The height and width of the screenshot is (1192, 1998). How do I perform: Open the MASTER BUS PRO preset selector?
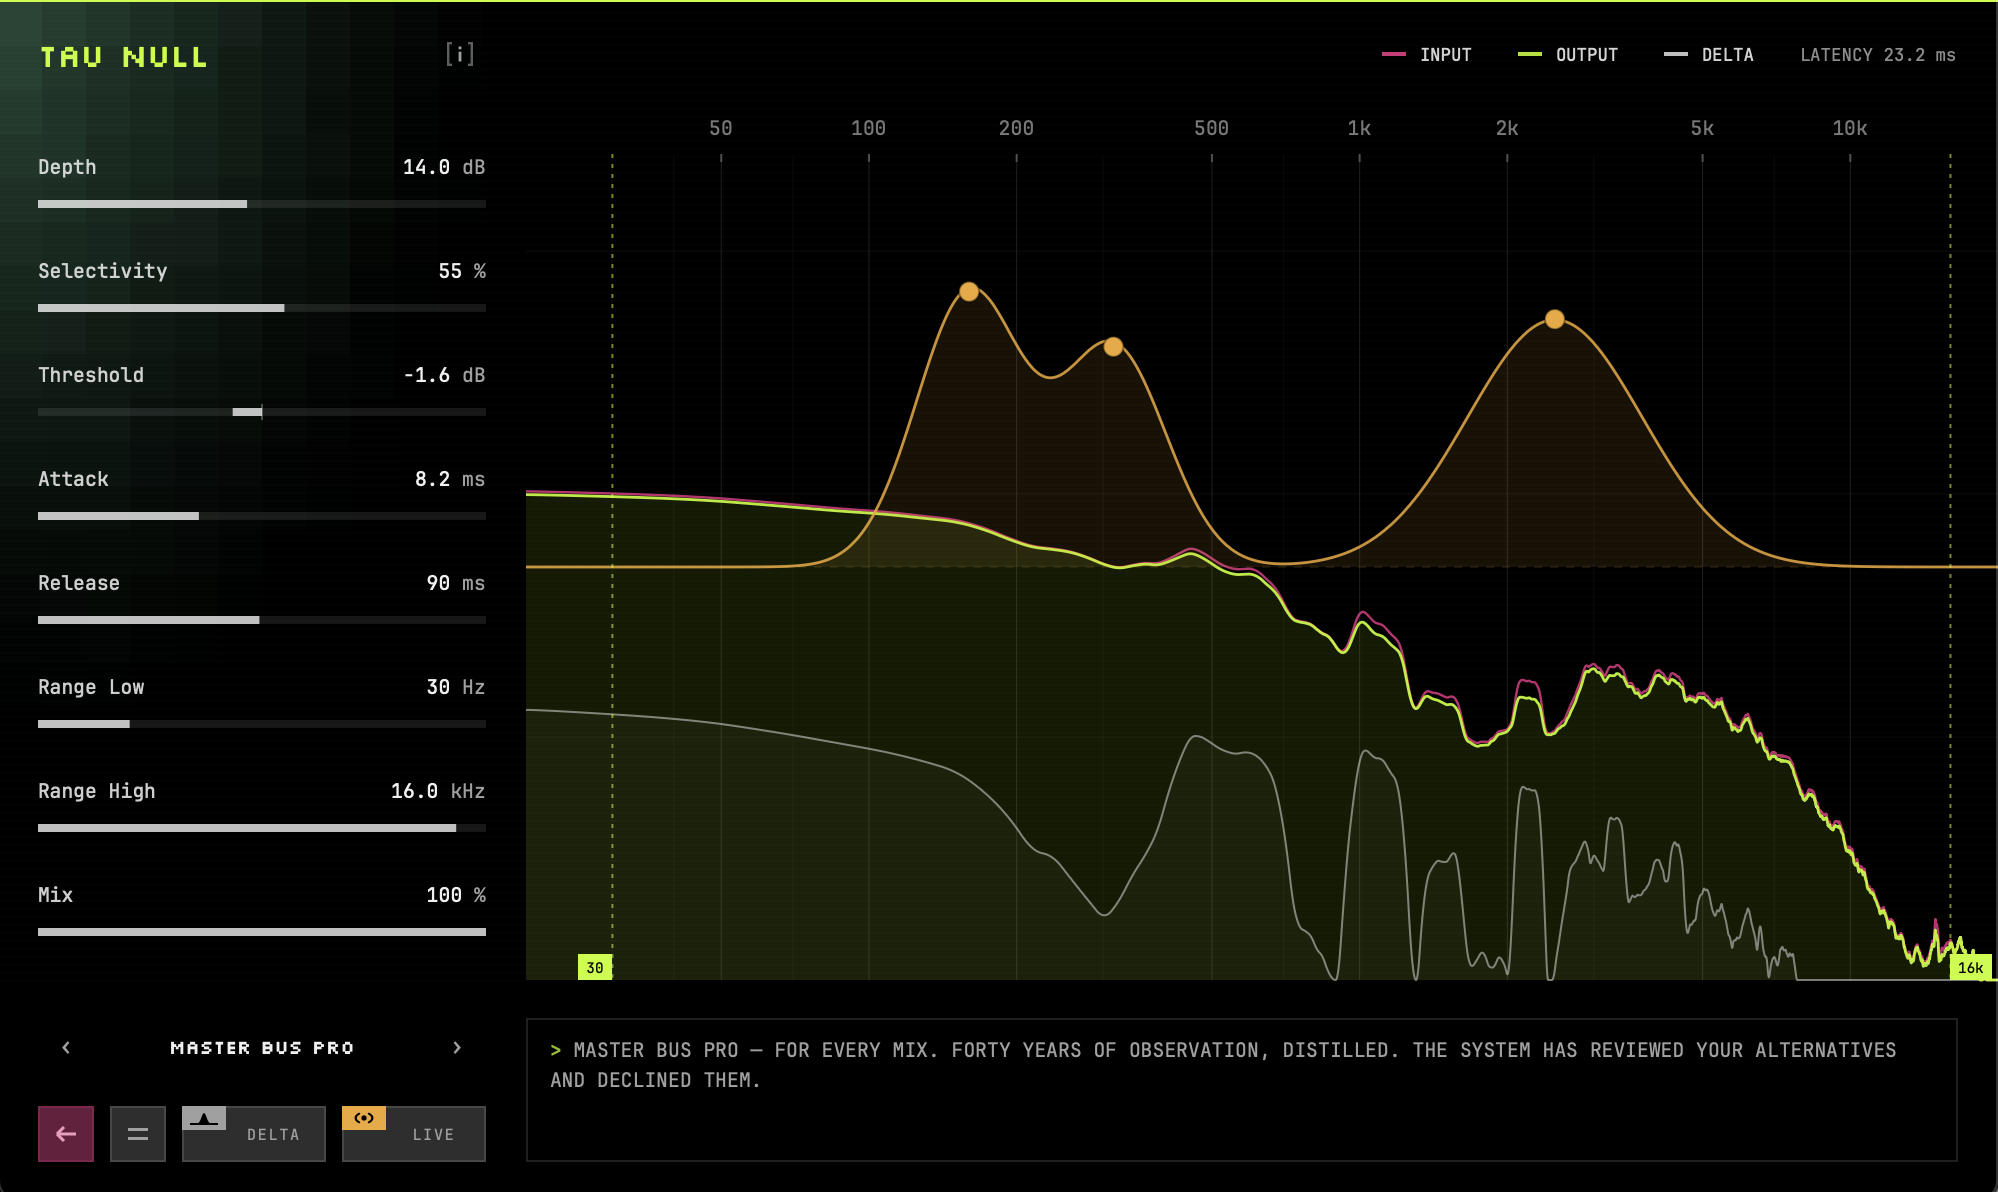pyautogui.click(x=262, y=1048)
